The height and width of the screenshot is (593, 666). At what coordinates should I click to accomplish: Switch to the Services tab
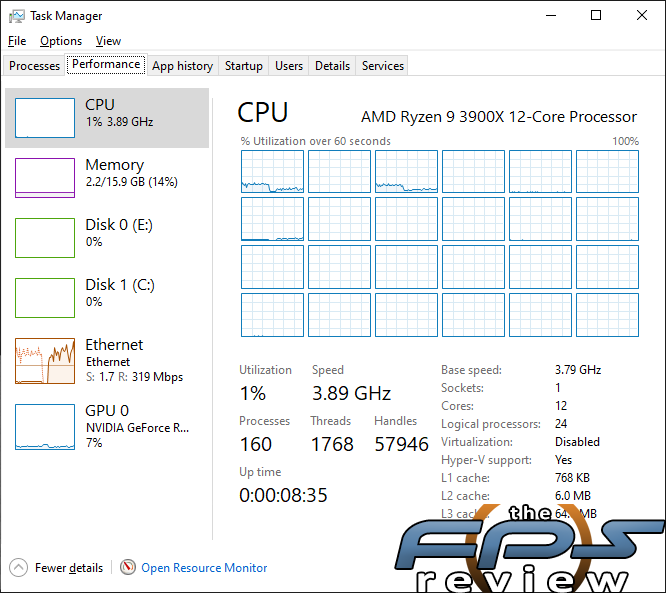[x=383, y=66]
